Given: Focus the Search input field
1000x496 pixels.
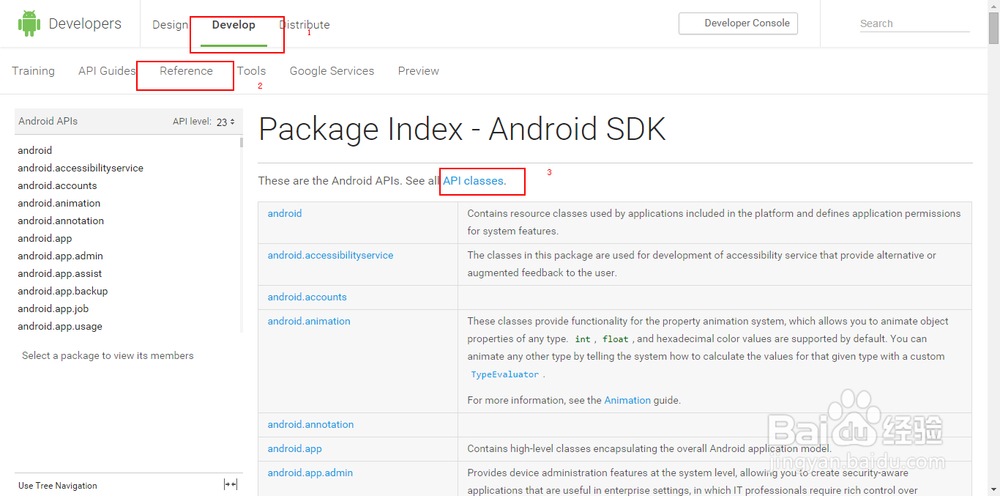Looking at the screenshot, I should [x=914, y=24].
